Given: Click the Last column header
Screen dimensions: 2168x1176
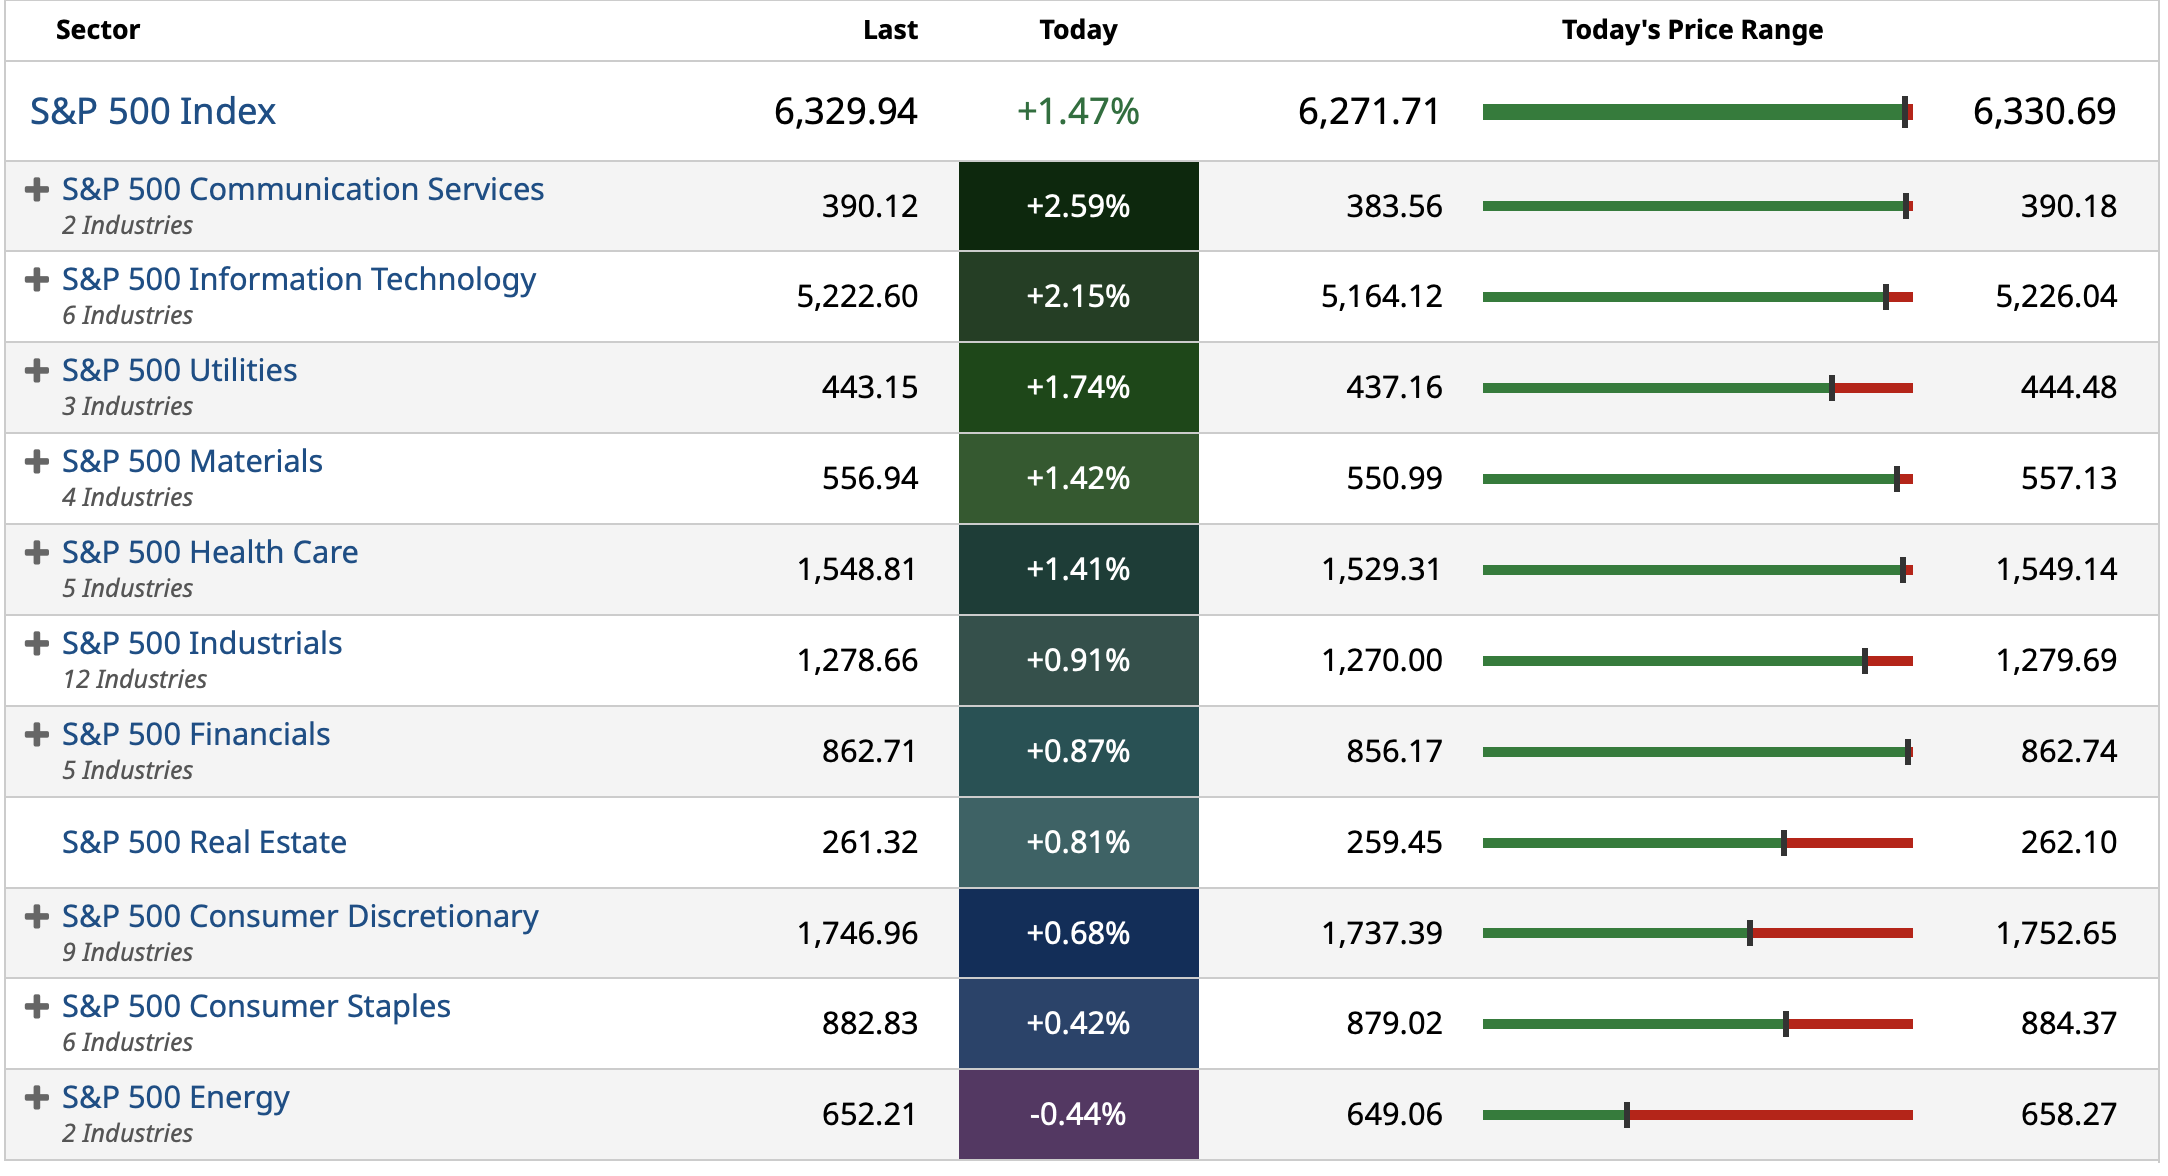Looking at the screenshot, I should (890, 30).
